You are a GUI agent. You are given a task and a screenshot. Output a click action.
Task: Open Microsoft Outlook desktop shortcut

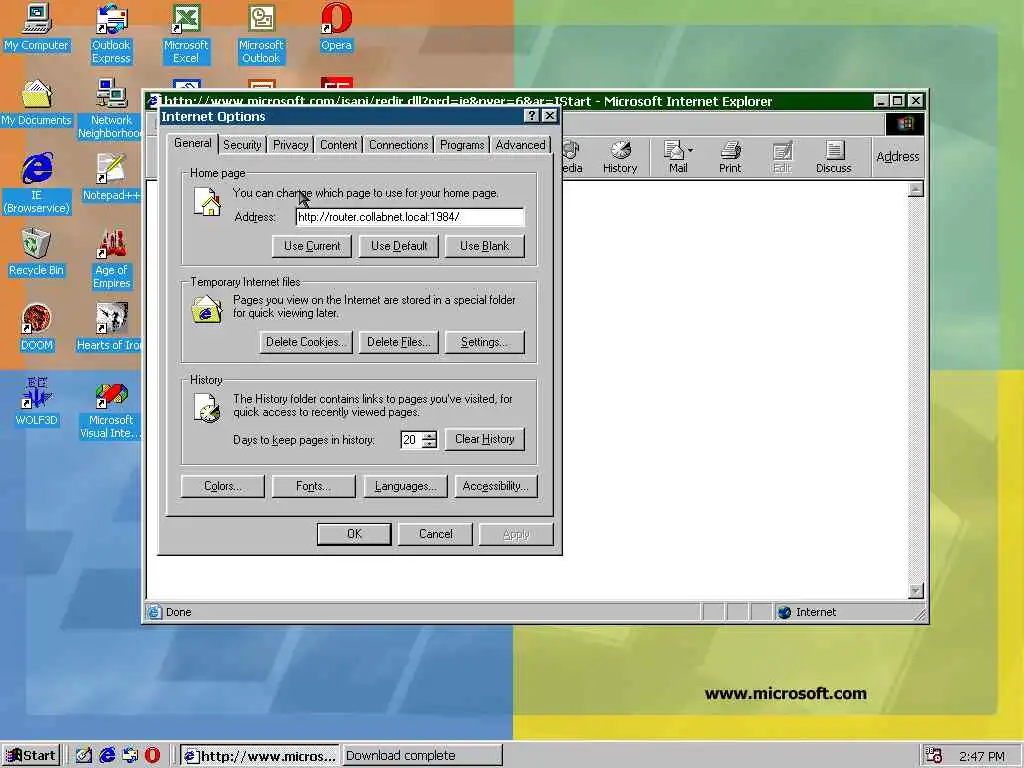[261, 34]
